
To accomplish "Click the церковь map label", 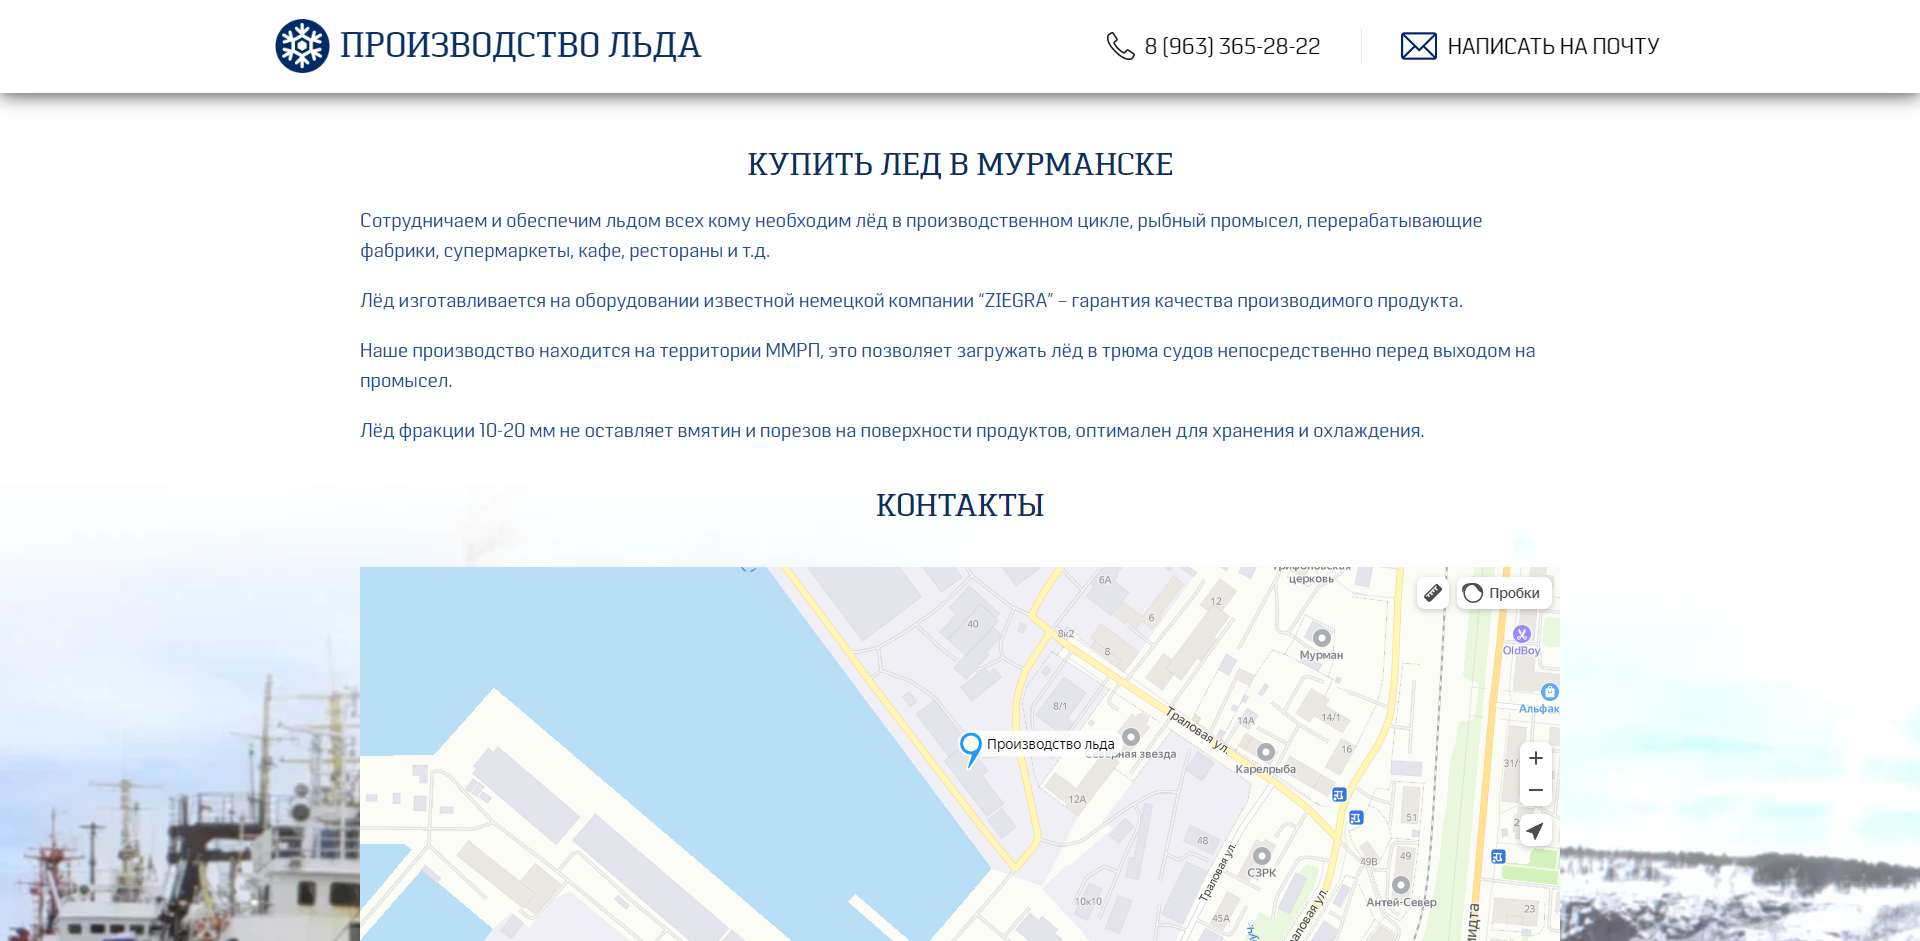I will tap(1311, 579).
